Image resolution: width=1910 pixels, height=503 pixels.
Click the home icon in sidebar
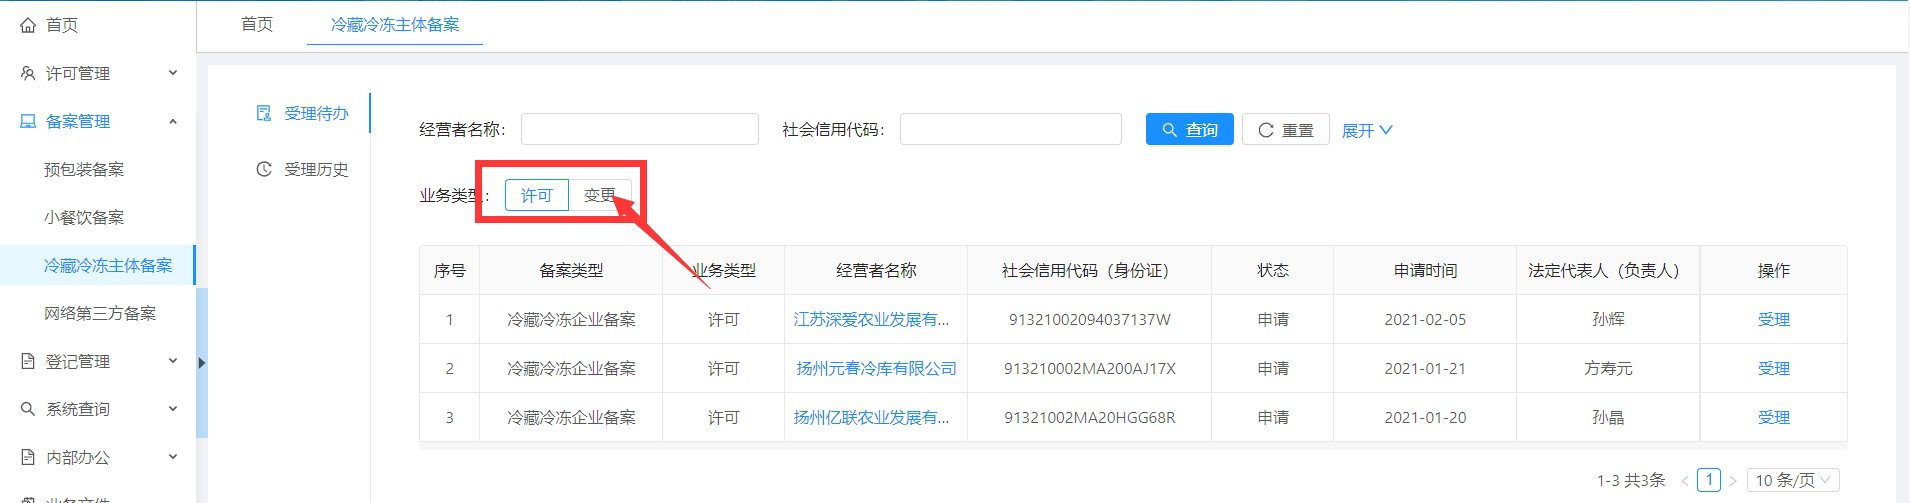[28, 25]
